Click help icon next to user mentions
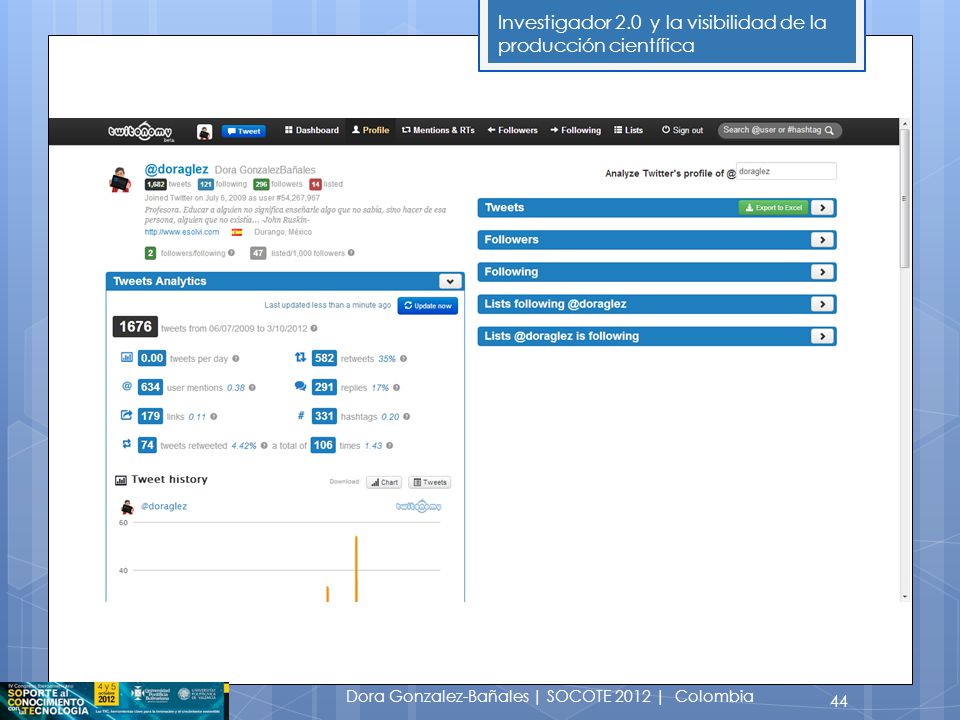Viewport: 960px width, 720px height. tap(252, 388)
